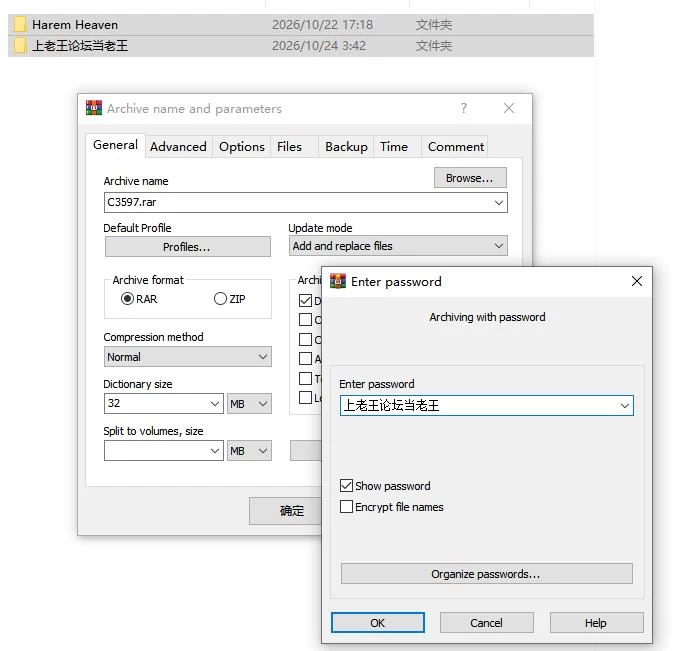
Task: Select the Harem Heaven folder row name
Action: click(x=75, y=25)
